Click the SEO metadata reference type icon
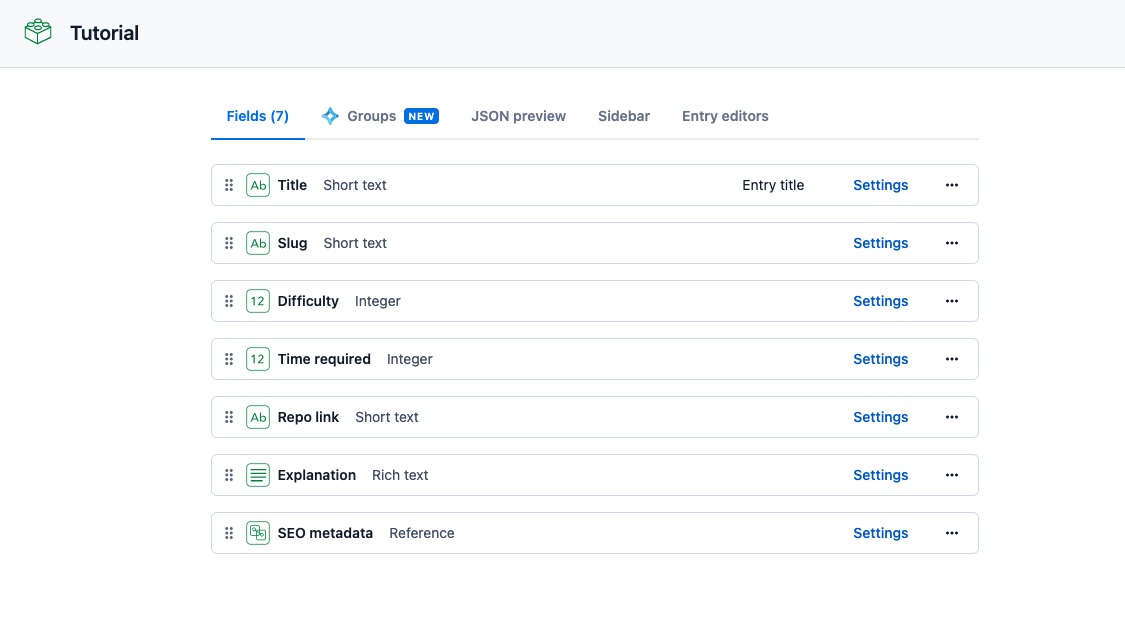The width and height of the screenshot is (1125, 634). [x=258, y=533]
